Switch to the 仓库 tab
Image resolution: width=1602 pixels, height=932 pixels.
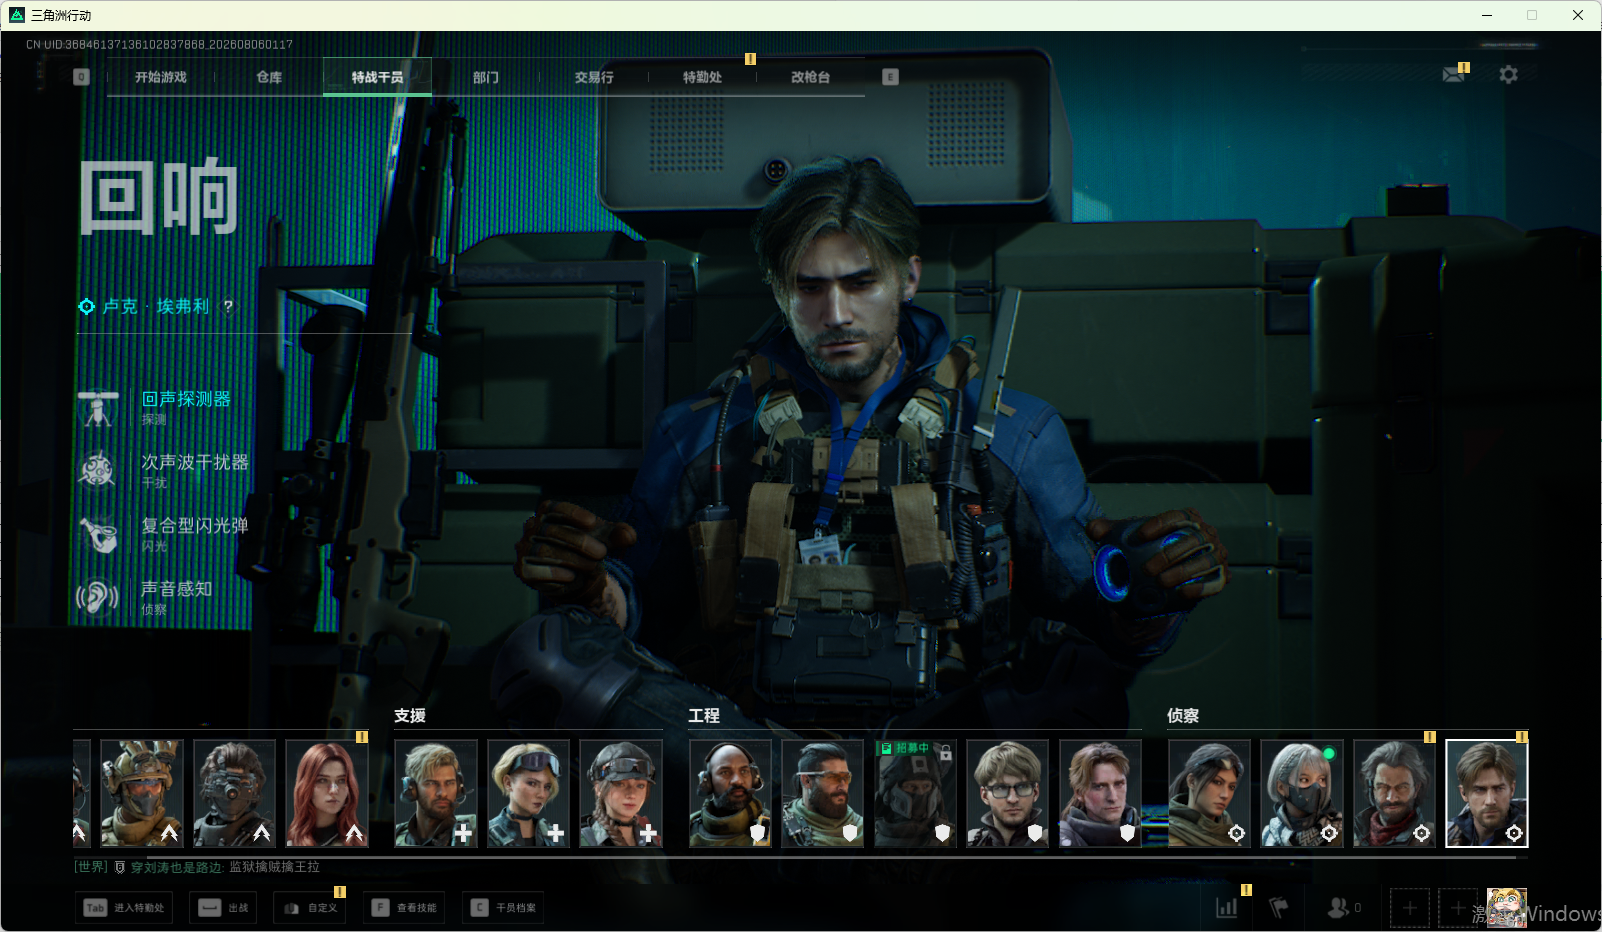tap(269, 77)
